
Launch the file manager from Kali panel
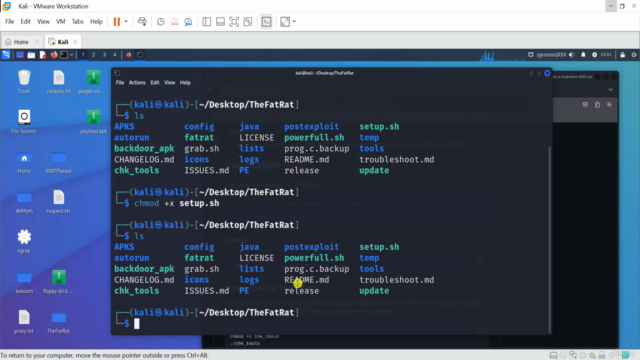click(x=31, y=55)
